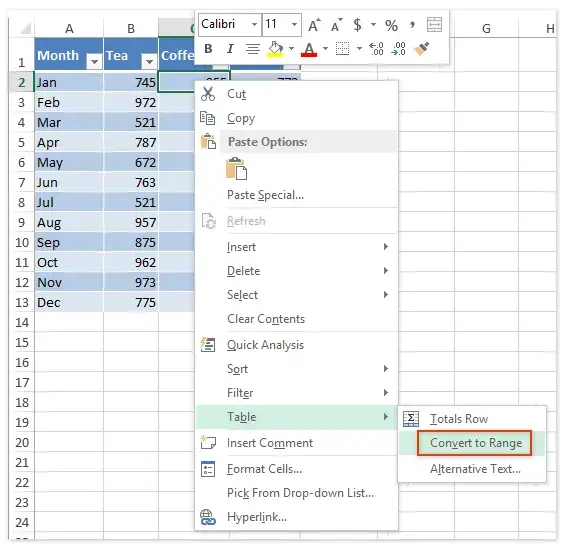Click the Bold icon in mini toolbar
The height and width of the screenshot is (549, 566).
[x=208, y=49]
